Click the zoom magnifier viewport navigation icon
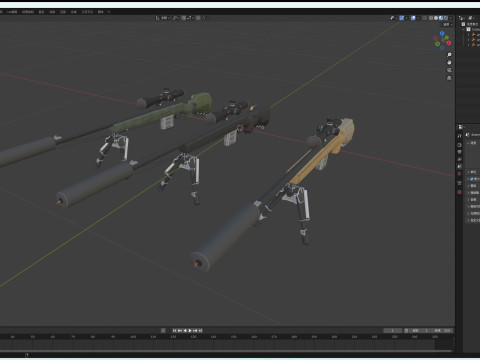 coord(449,55)
